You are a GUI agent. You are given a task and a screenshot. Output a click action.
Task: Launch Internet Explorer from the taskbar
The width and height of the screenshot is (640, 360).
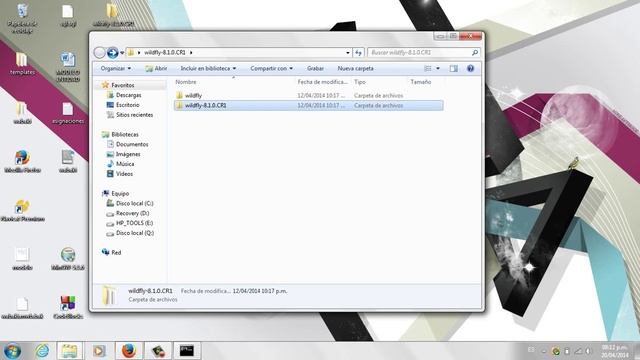click(x=42, y=351)
